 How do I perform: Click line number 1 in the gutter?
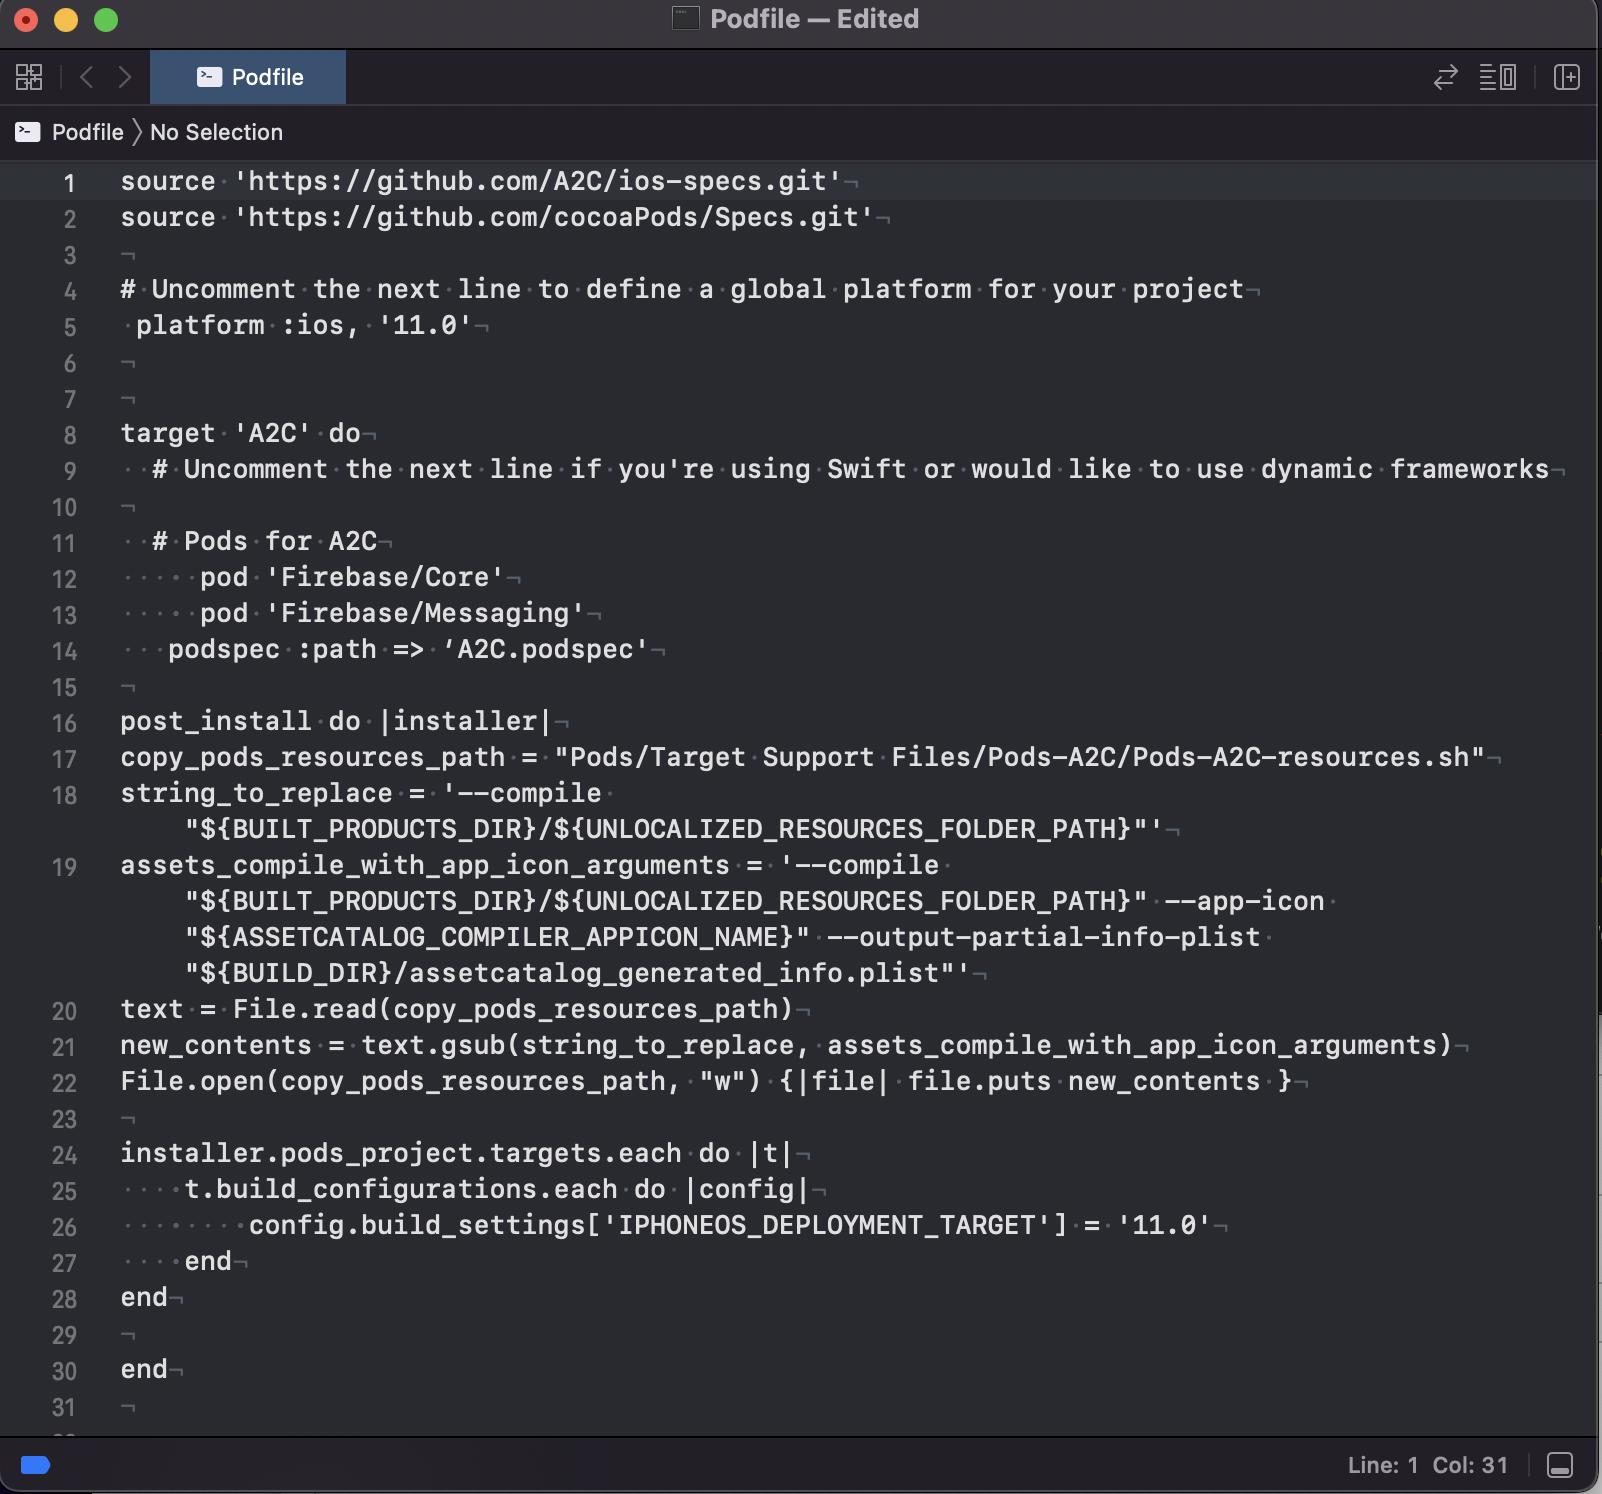click(69, 183)
